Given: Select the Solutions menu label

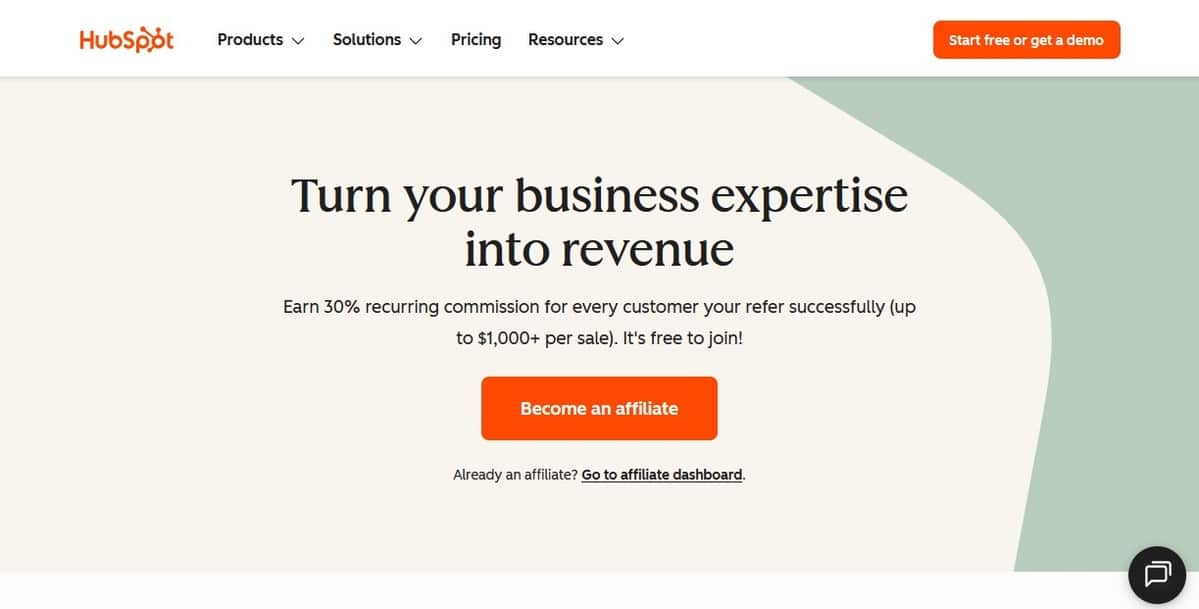Looking at the screenshot, I should (367, 40).
